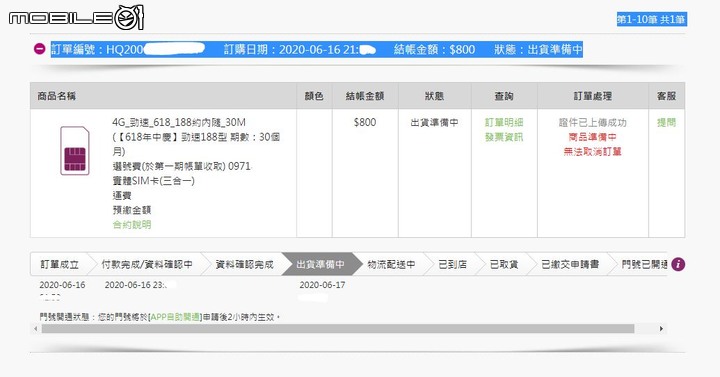Click the 實體SIM卡(三合一) text

[153, 181]
